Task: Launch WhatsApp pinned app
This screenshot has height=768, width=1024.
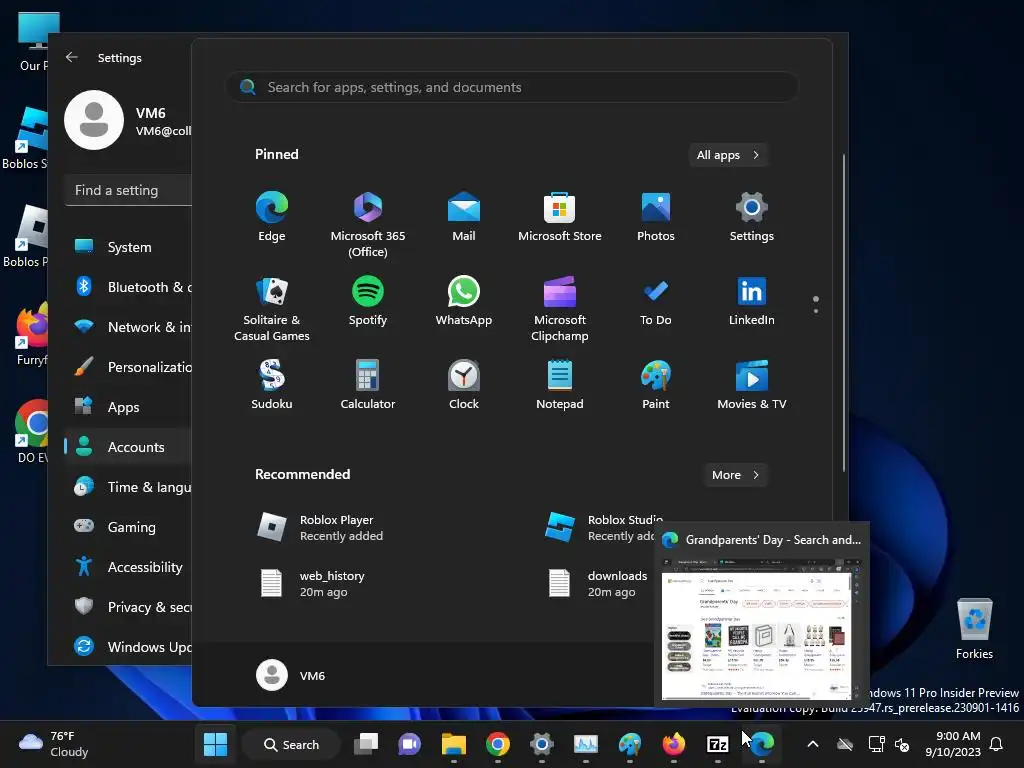Action: click(464, 301)
